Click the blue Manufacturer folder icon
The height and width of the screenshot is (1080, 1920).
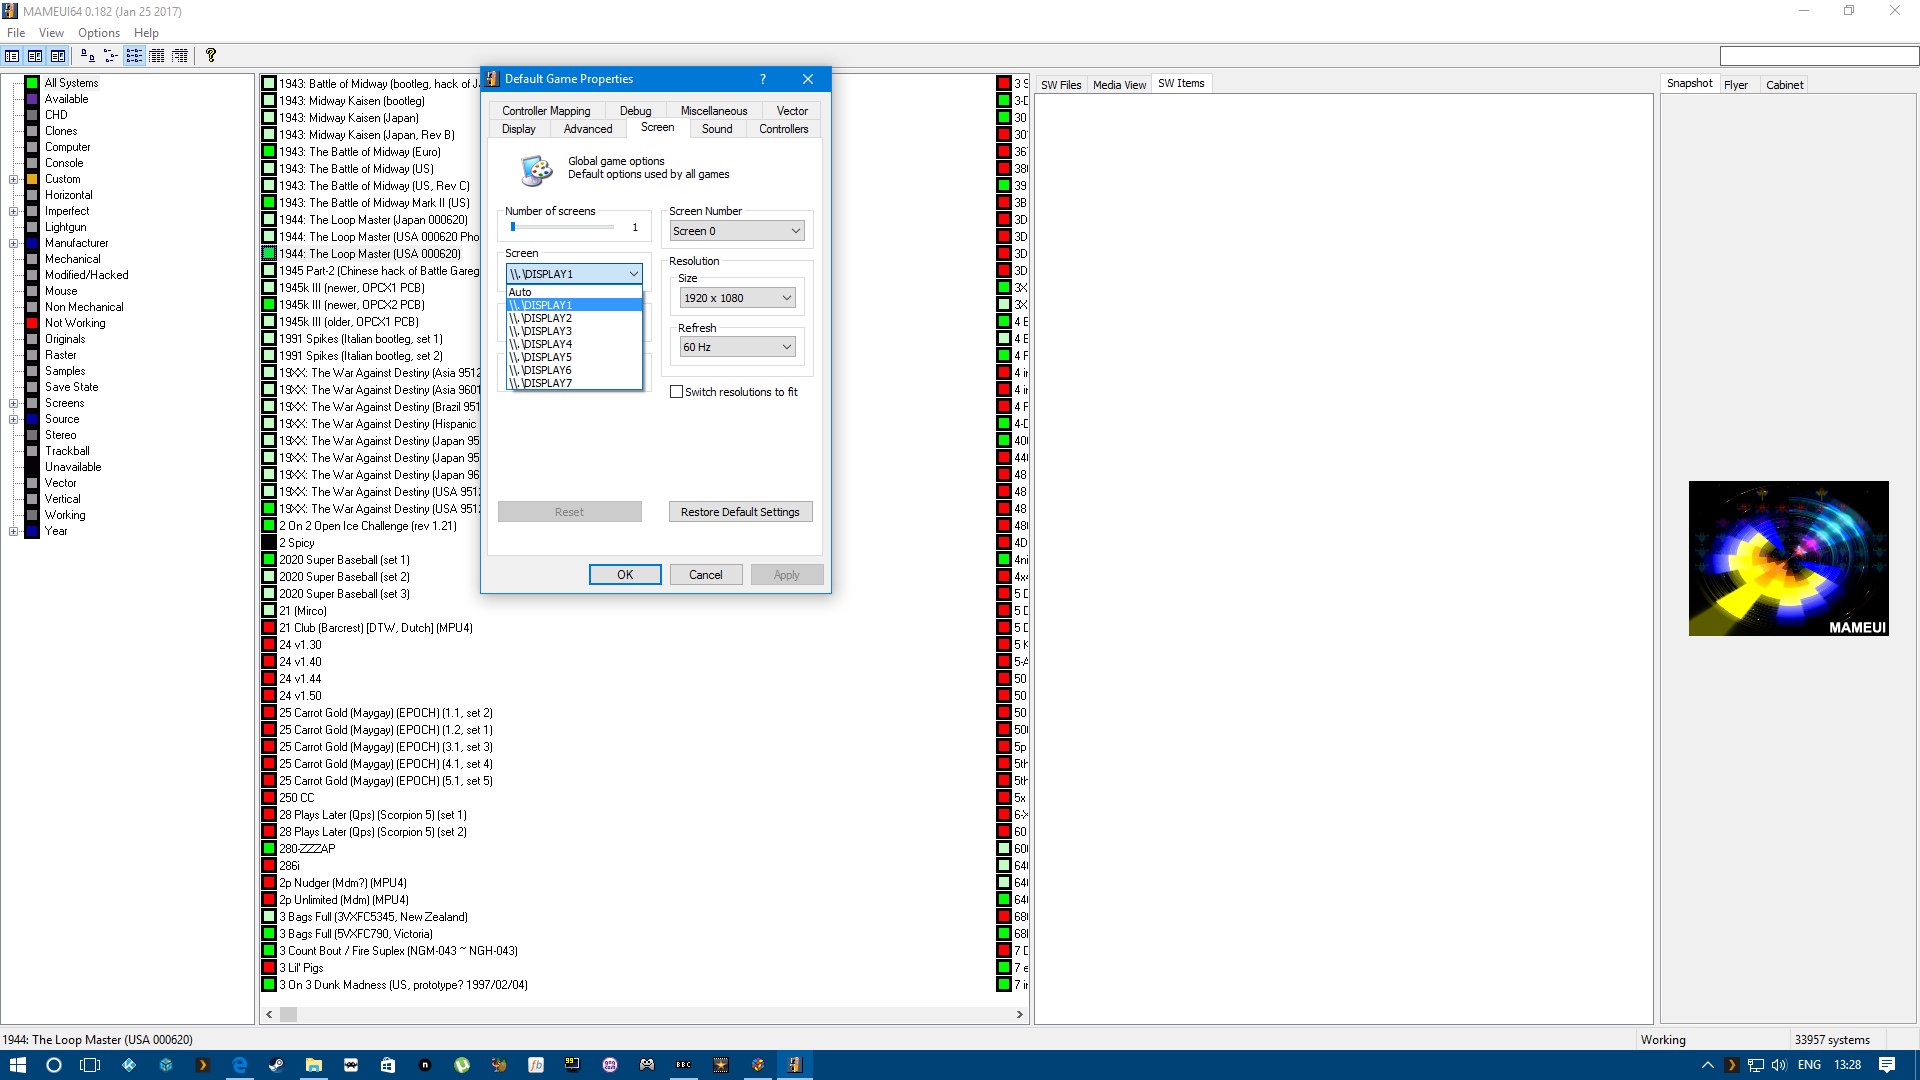click(32, 243)
